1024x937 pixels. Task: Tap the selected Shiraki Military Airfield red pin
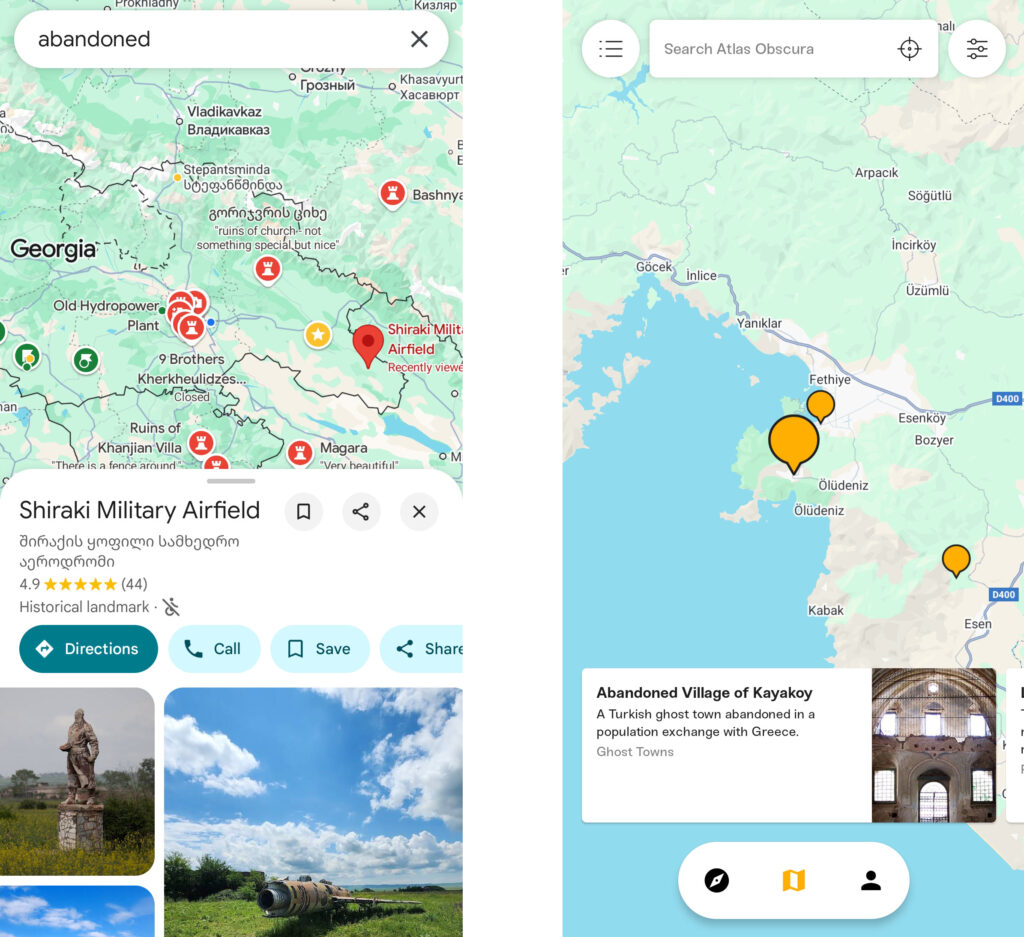tap(368, 346)
